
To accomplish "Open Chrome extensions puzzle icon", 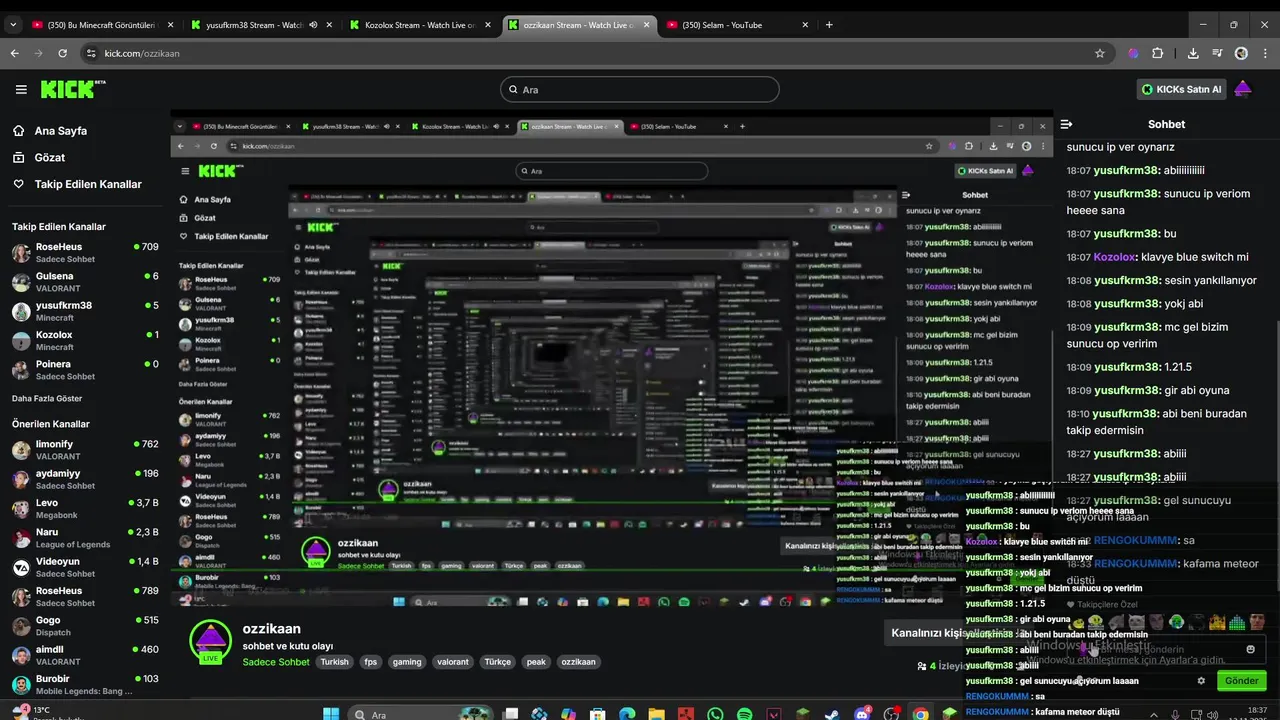I will (x=1158, y=53).
